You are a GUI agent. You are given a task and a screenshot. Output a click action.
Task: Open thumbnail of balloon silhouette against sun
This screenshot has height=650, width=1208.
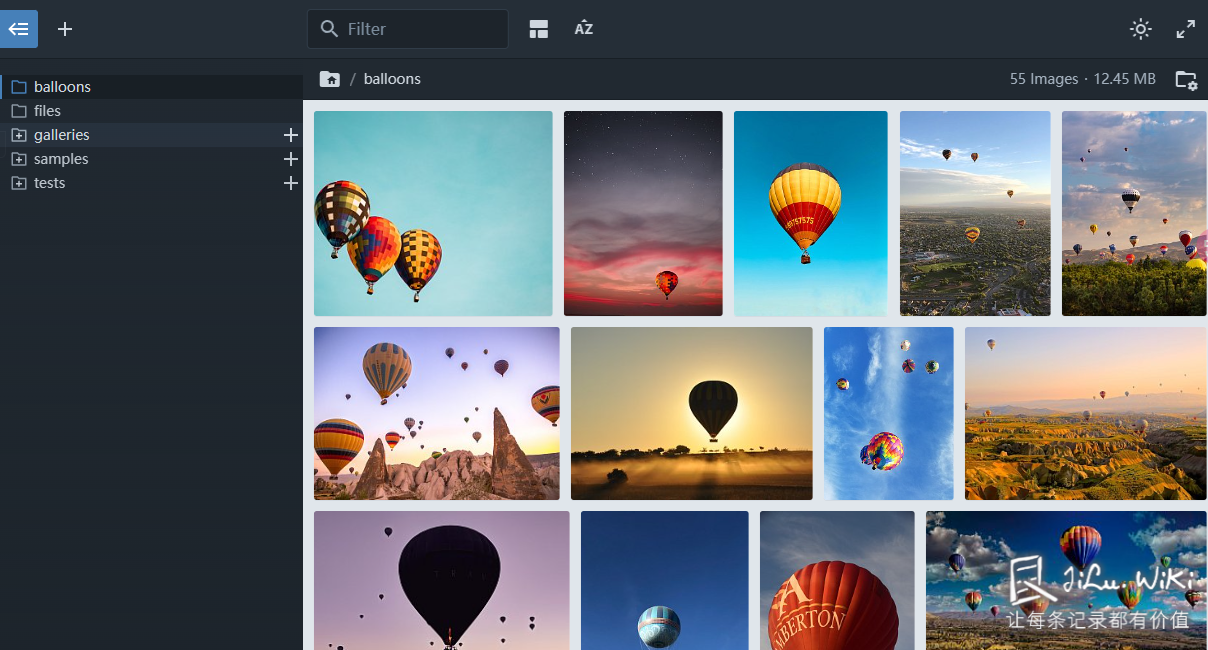pyautogui.click(x=692, y=413)
